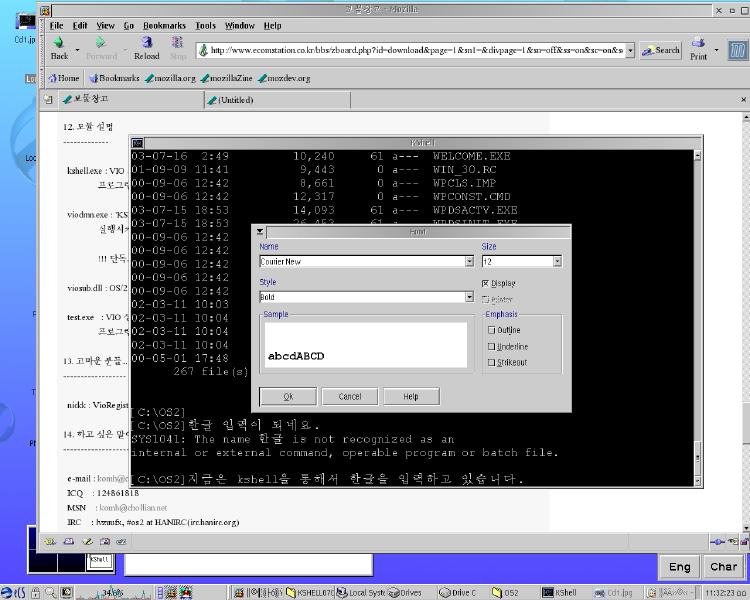Open the Edit menu in Mozilla
750x600 pixels.
tap(80, 26)
